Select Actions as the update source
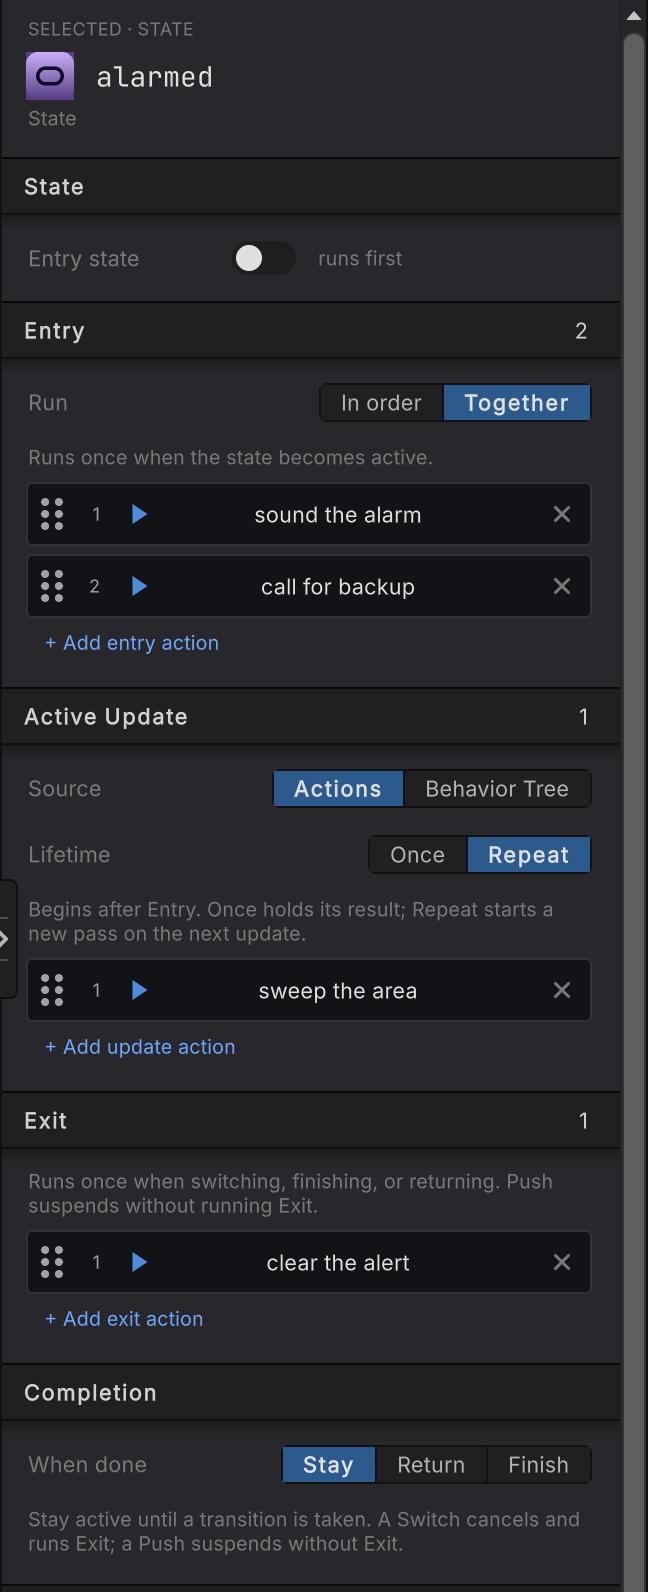The height and width of the screenshot is (1592, 648). [x=338, y=789]
